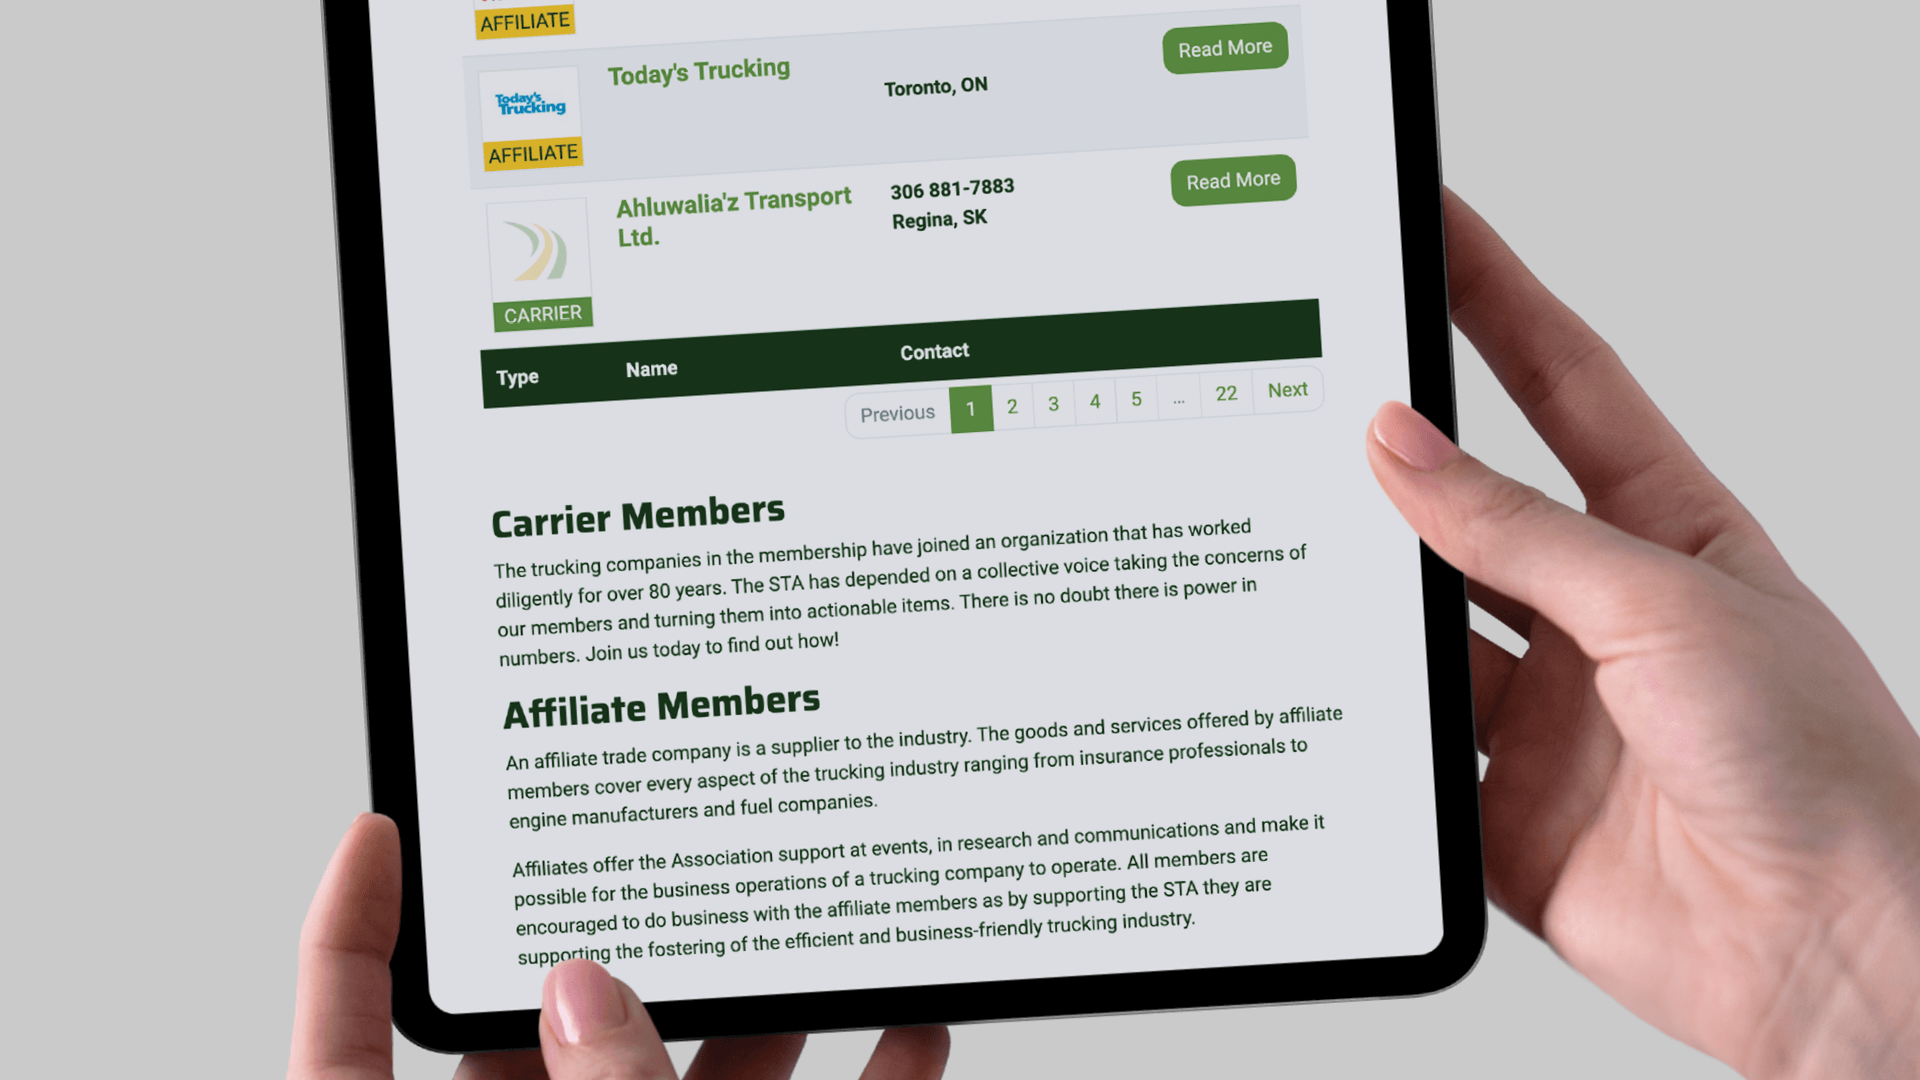Image resolution: width=1920 pixels, height=1080 pixels.
Task: Click the Contact column header
Action: pyautogui.click(x=935, y=351)
